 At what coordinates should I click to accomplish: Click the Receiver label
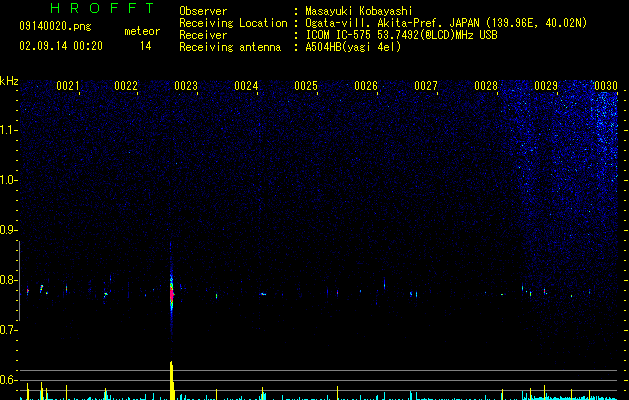click(203, 35)
